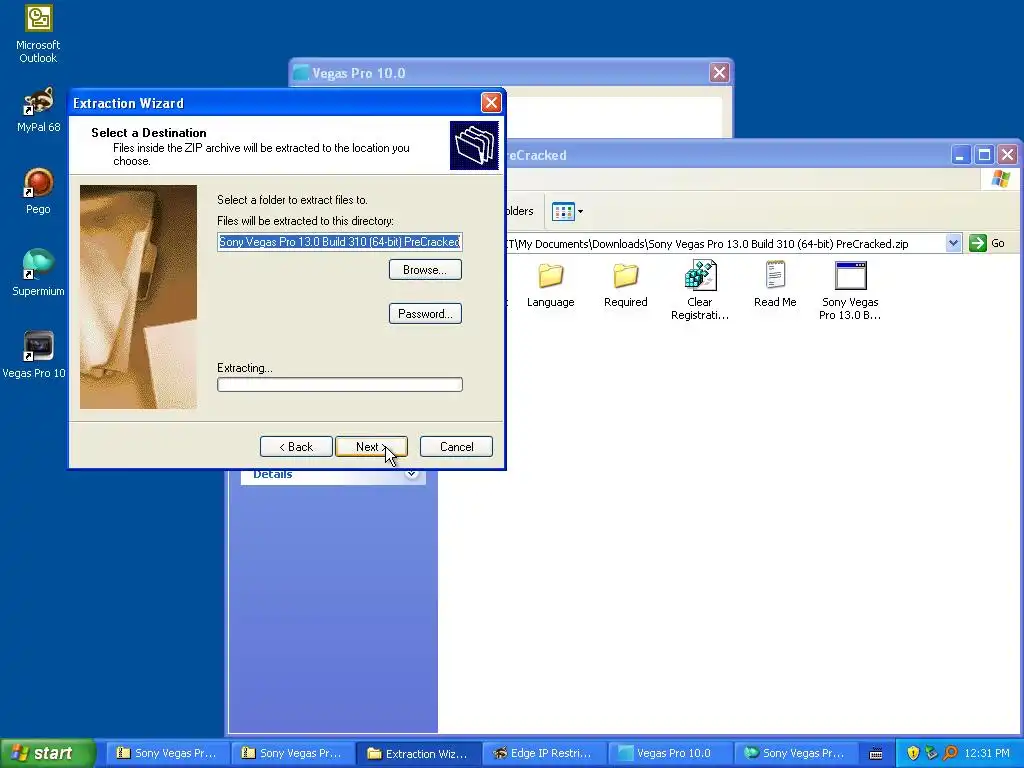Image resolution: width=1024 pixels, height=768 pixels.
Task: Click the extraction directory text field
Action: (x=340, y=242)
